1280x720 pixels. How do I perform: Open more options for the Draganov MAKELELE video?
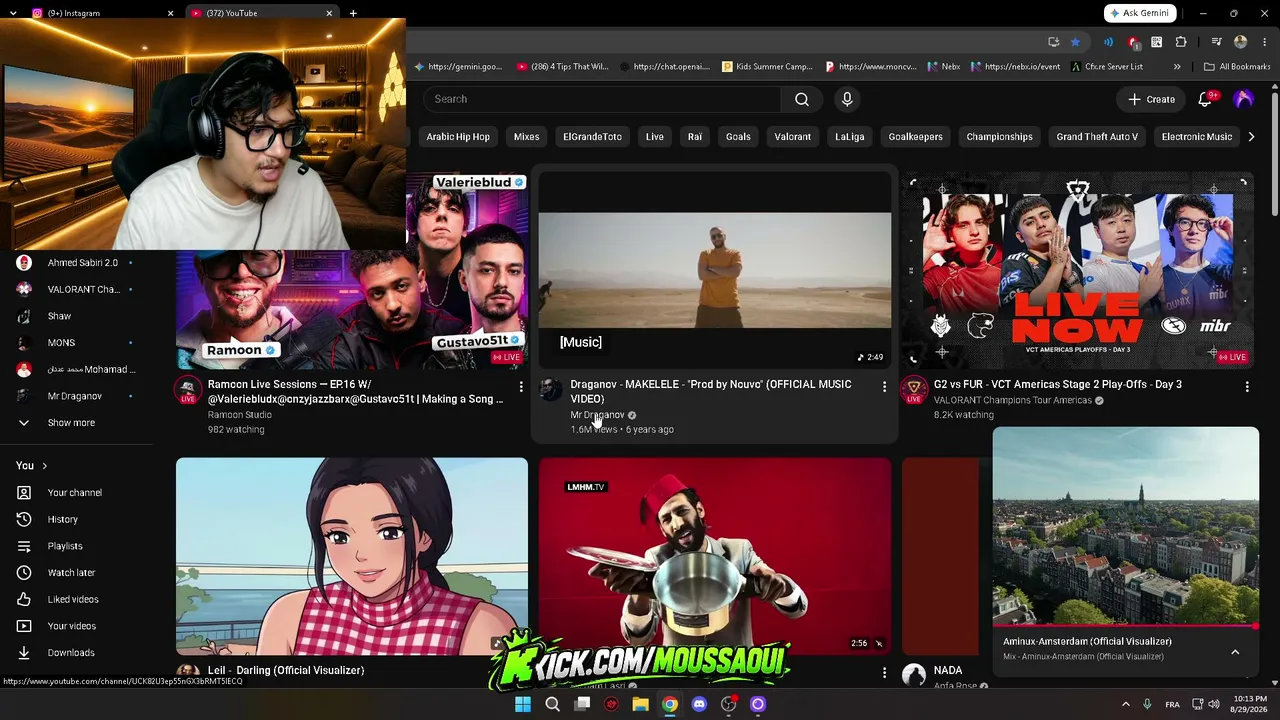884,386
